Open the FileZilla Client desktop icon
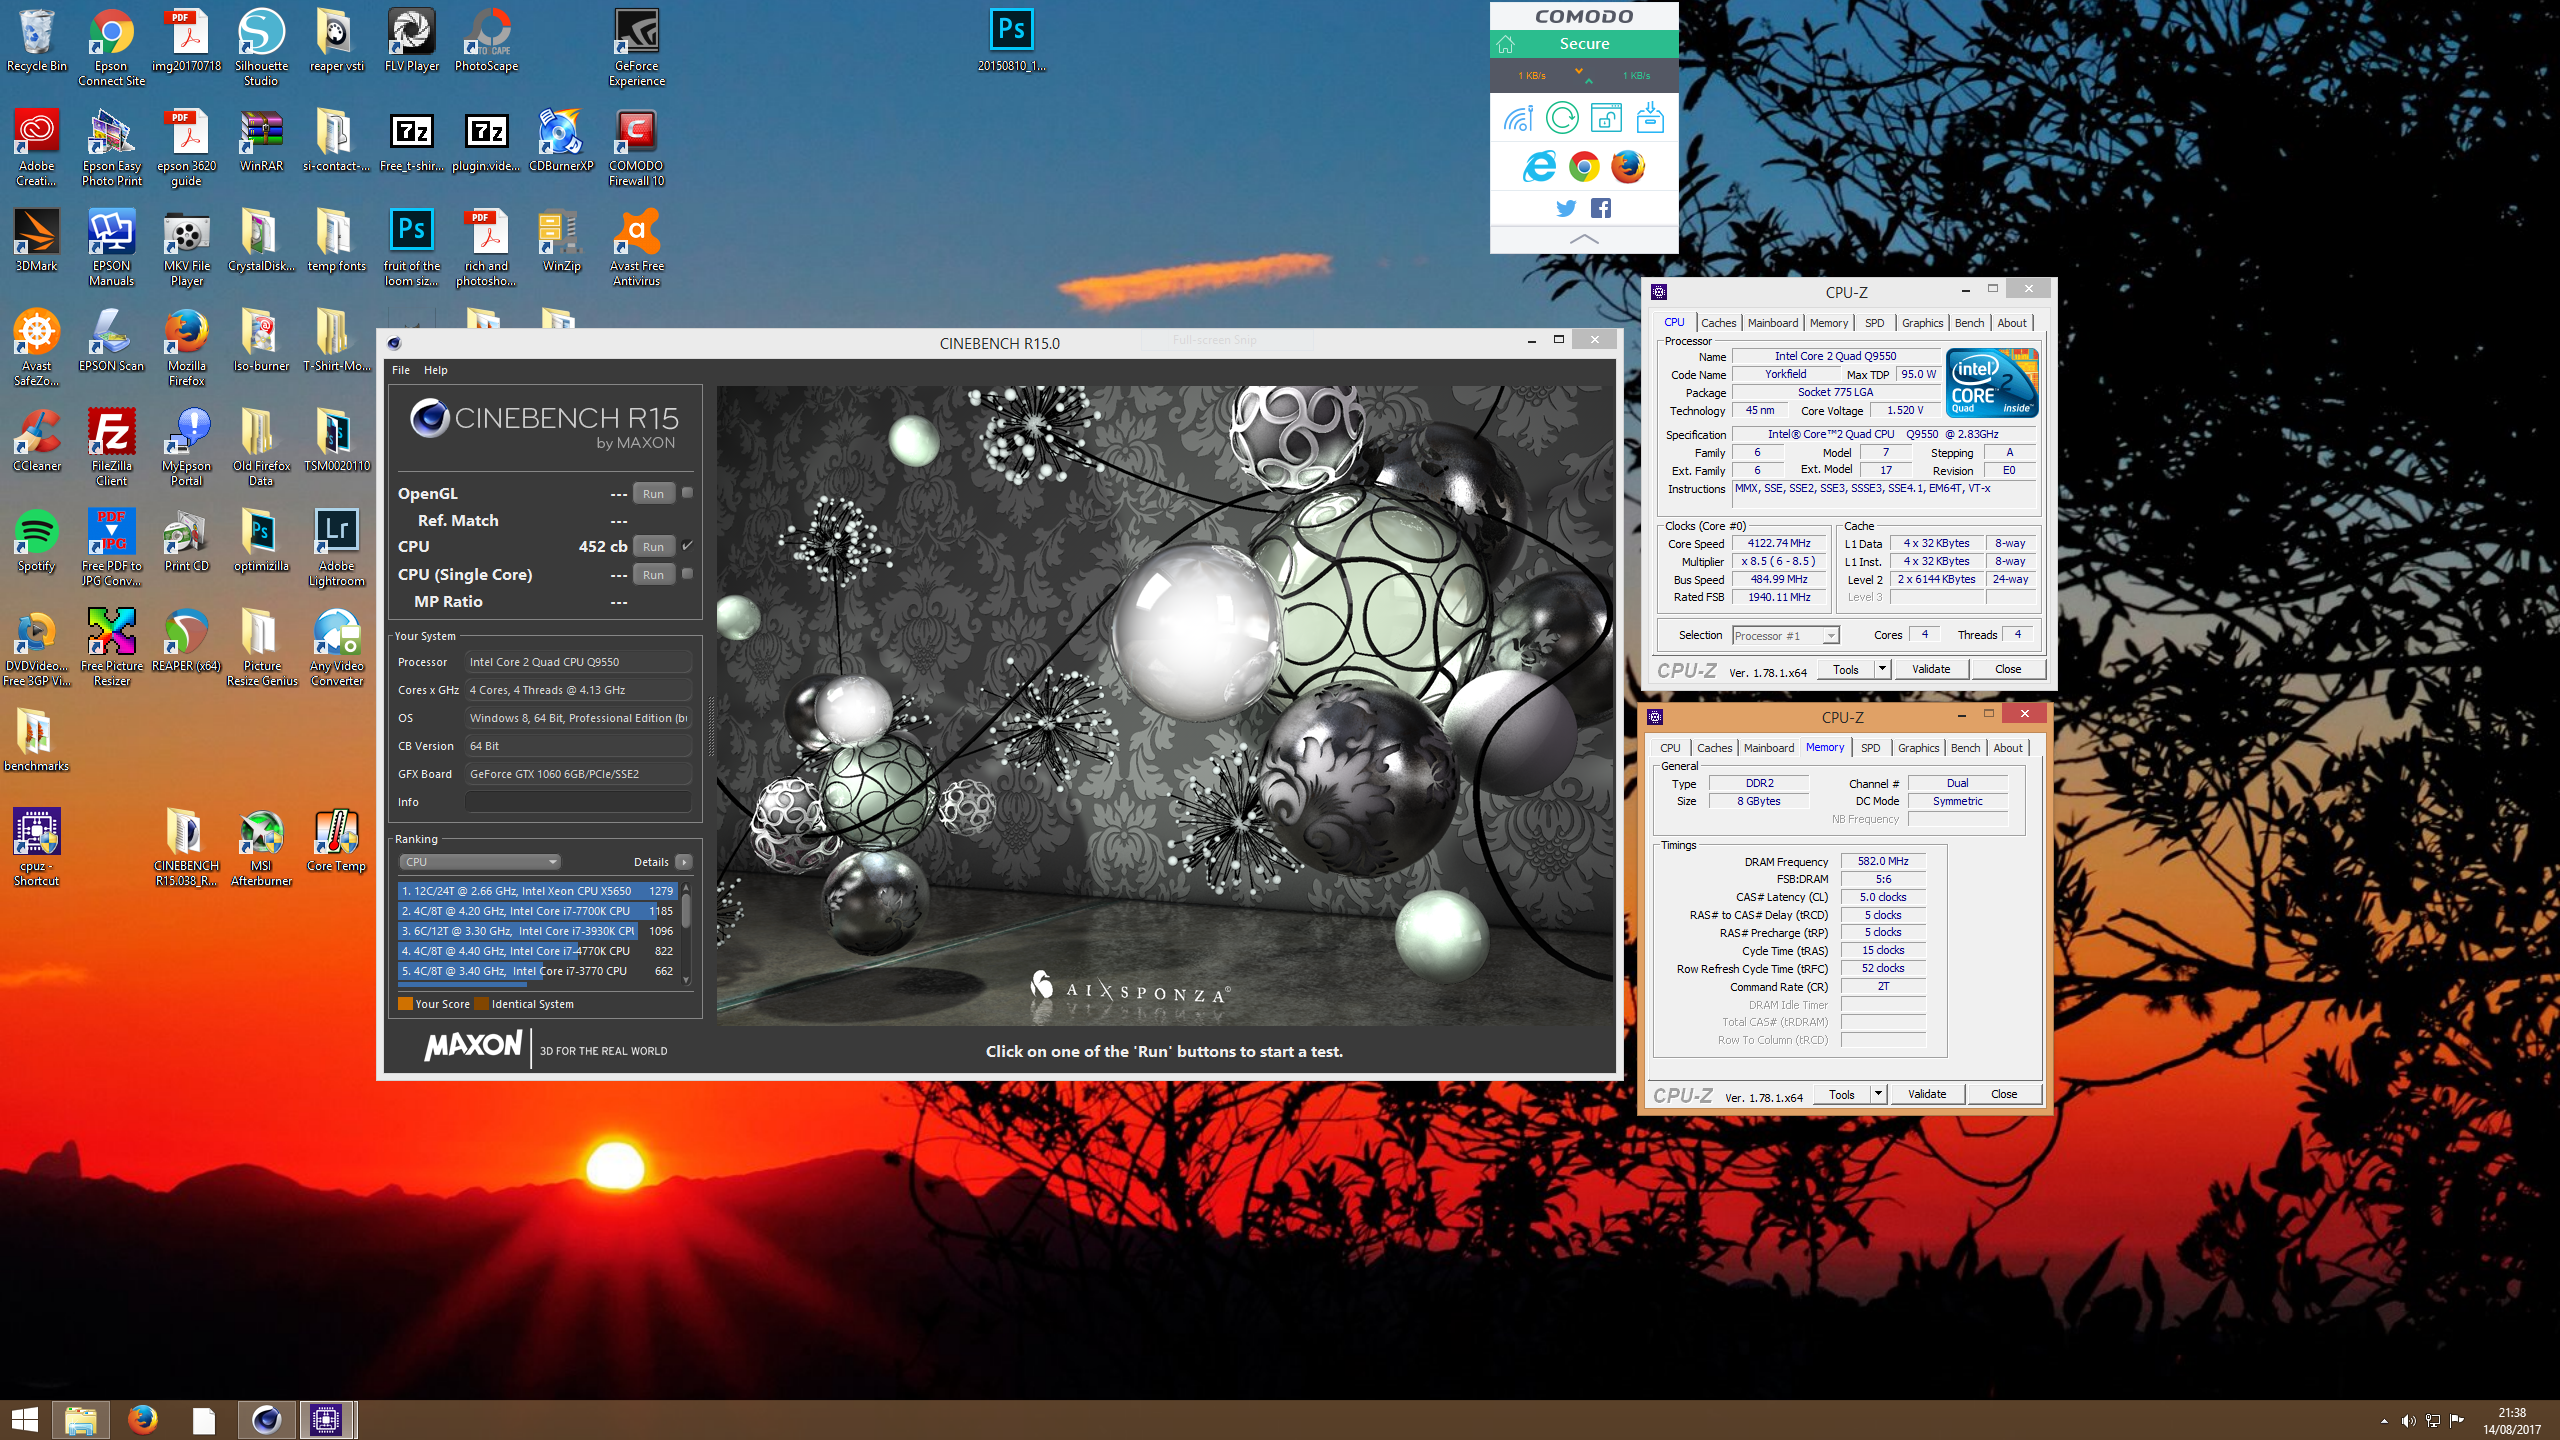 [x=112, y=447]
